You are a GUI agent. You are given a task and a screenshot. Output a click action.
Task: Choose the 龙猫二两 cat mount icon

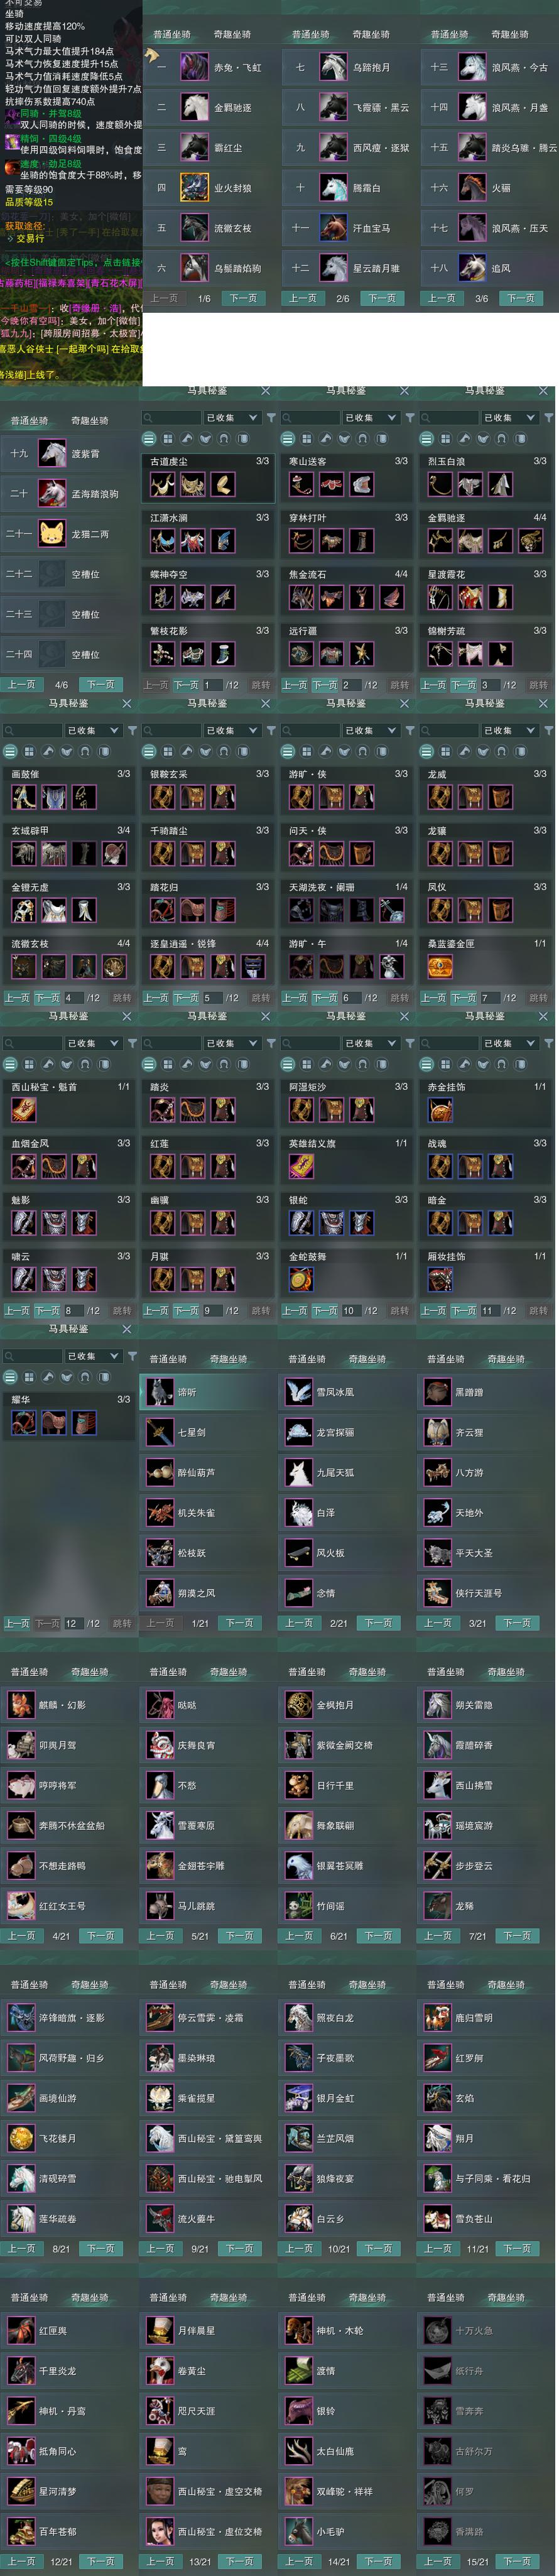coord(52,534)
